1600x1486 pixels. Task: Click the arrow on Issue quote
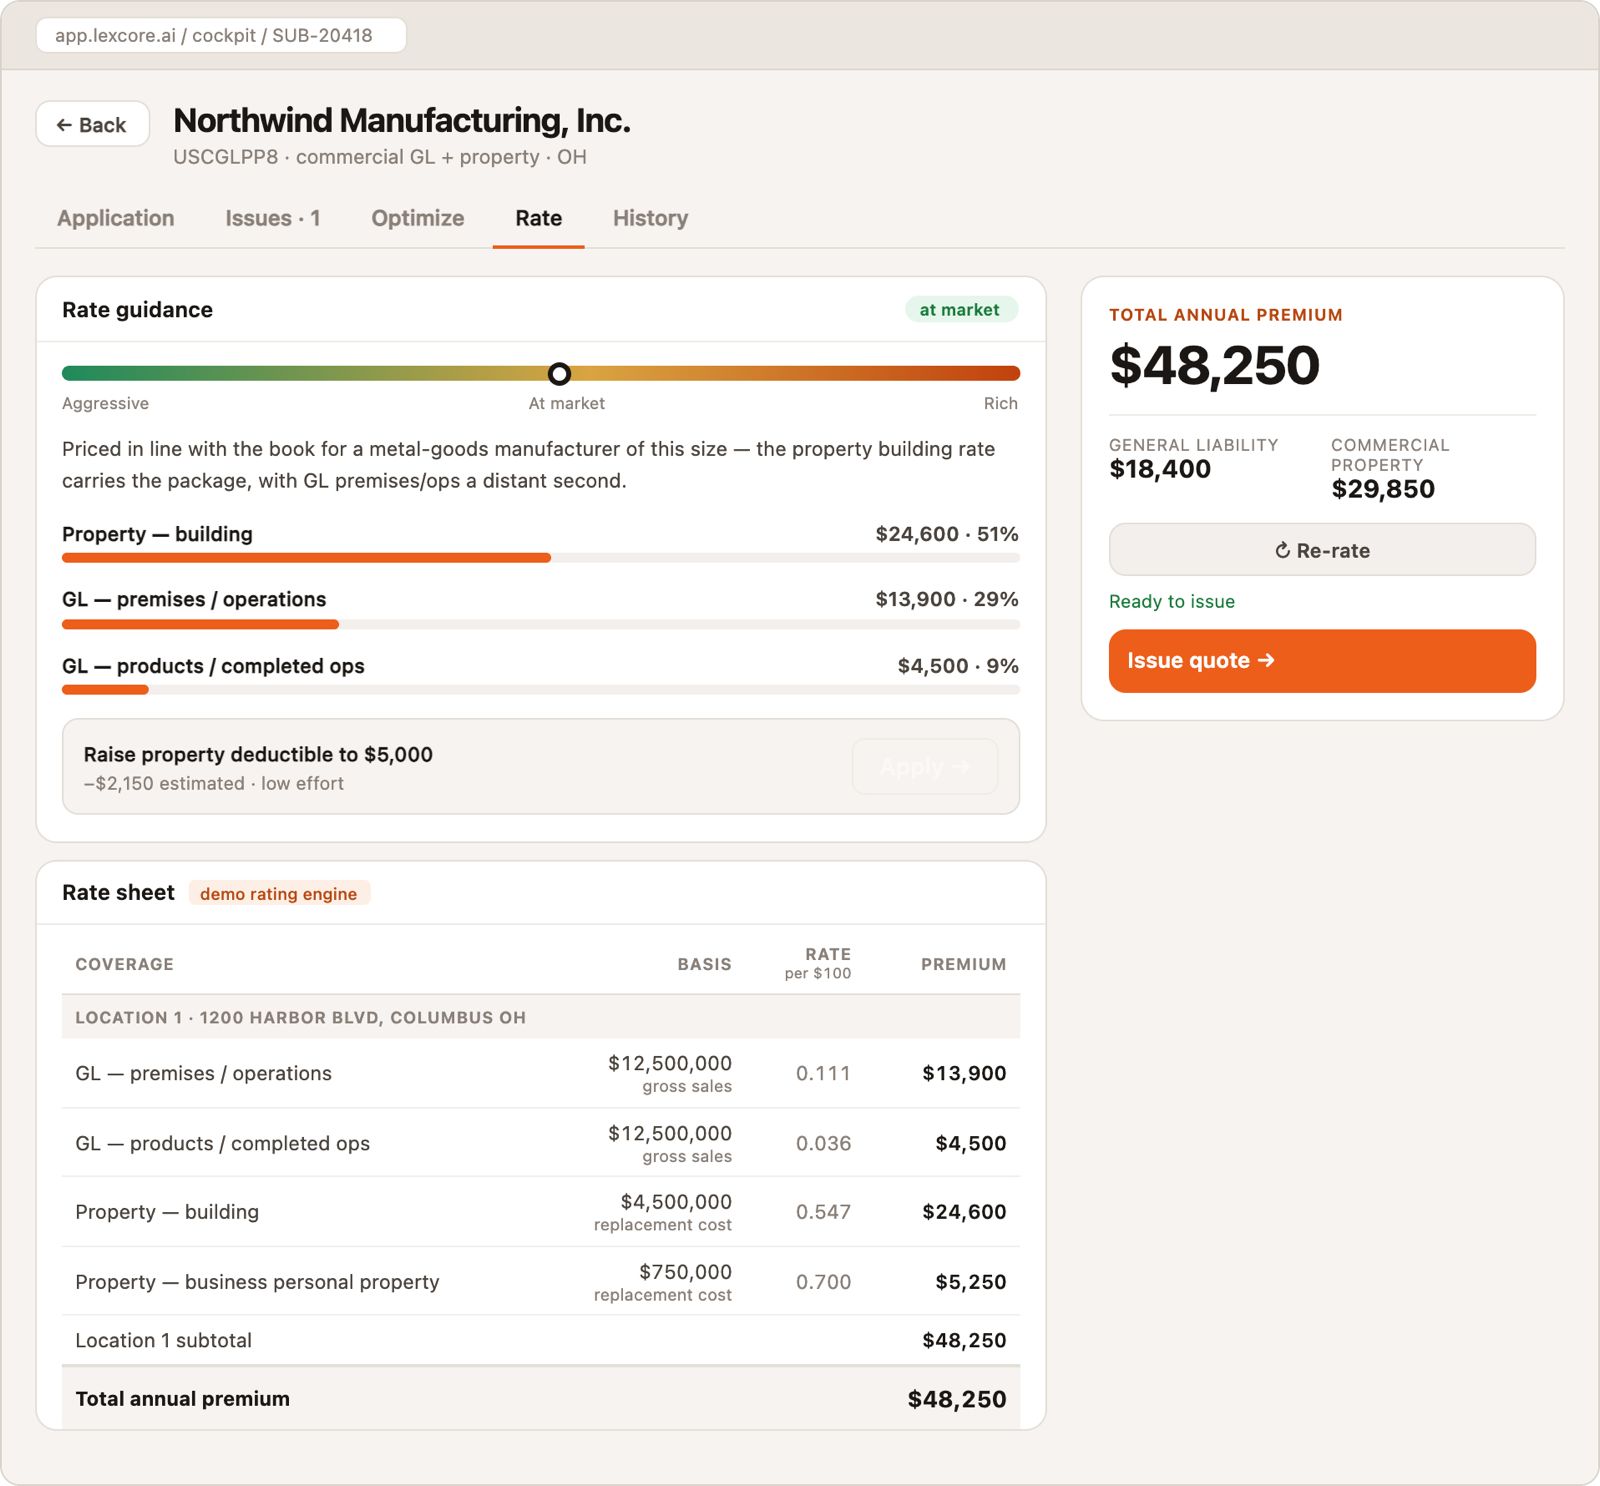[x=1266, y=660]
